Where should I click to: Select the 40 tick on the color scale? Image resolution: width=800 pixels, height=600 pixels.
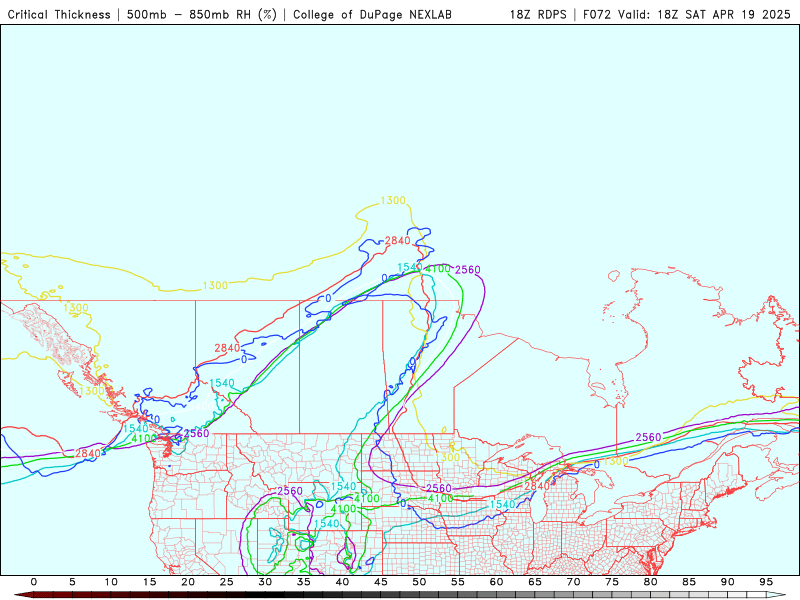(342, 582)
